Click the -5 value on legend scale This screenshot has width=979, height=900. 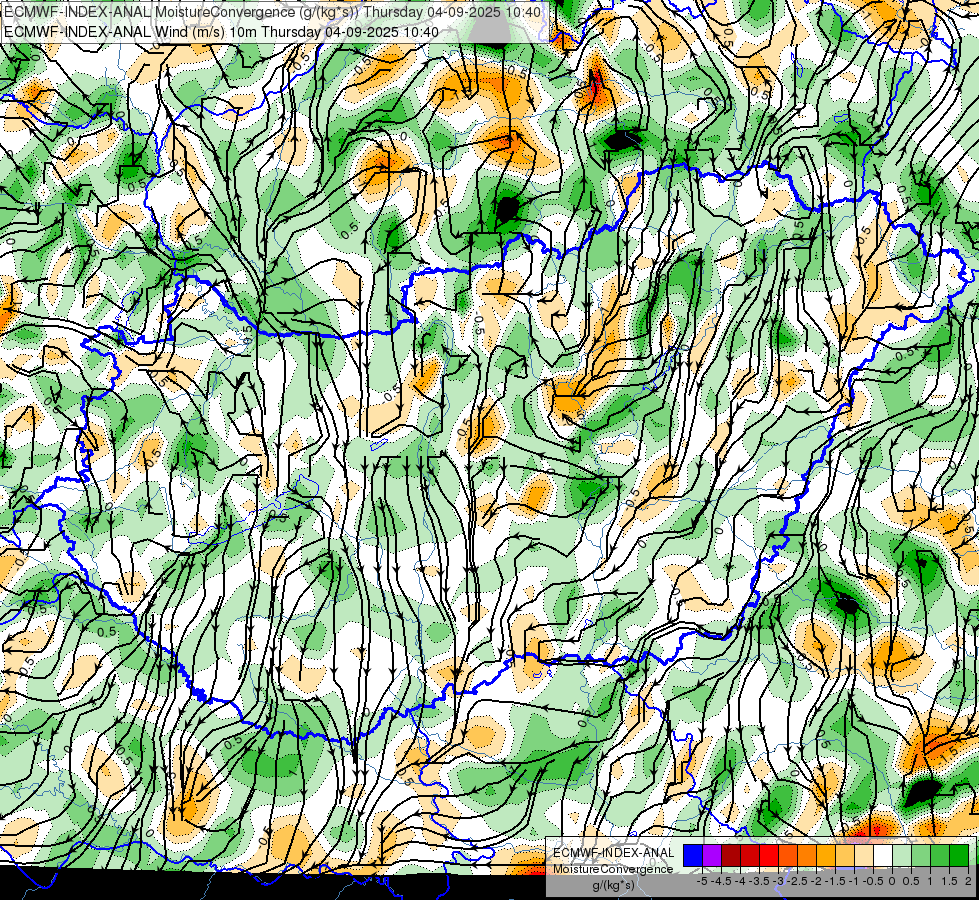click(702, 881)
